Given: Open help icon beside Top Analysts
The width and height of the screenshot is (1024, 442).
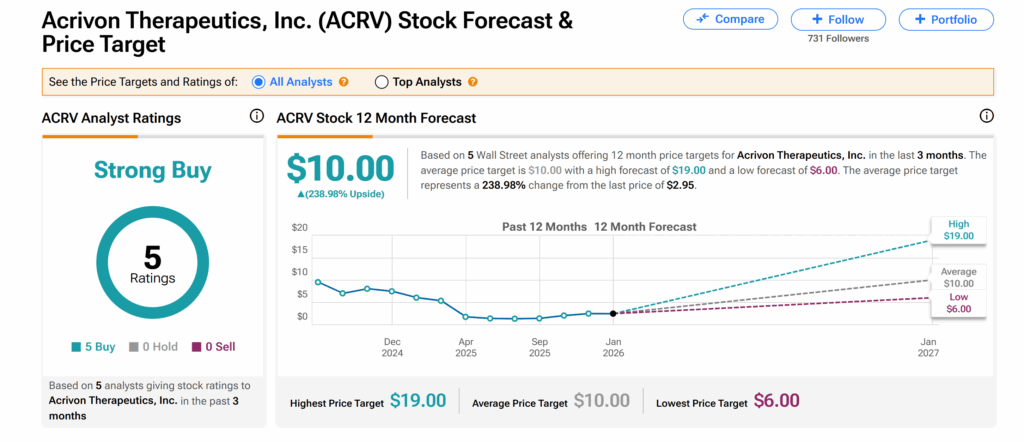Looking at the screenshot, I should click(473, 82).
